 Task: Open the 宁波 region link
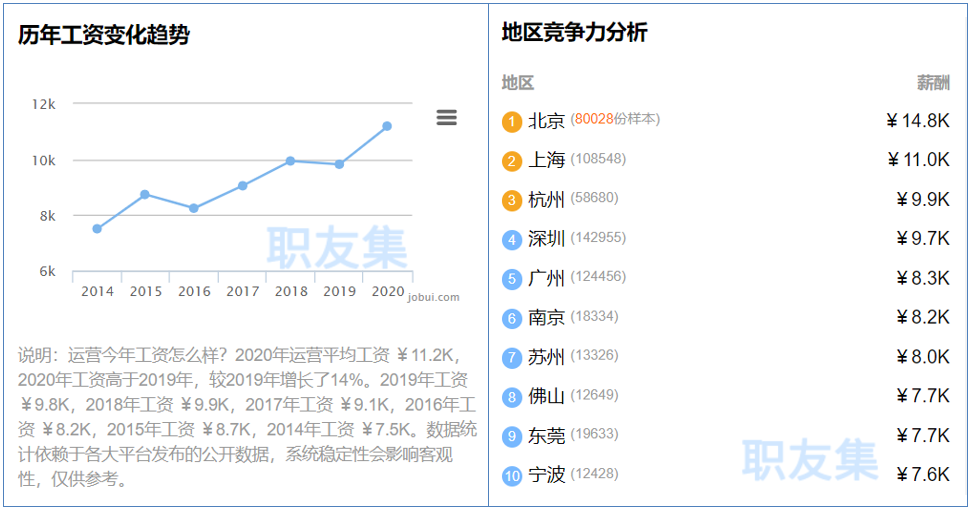pyautogui.click(x=546, y=475)
